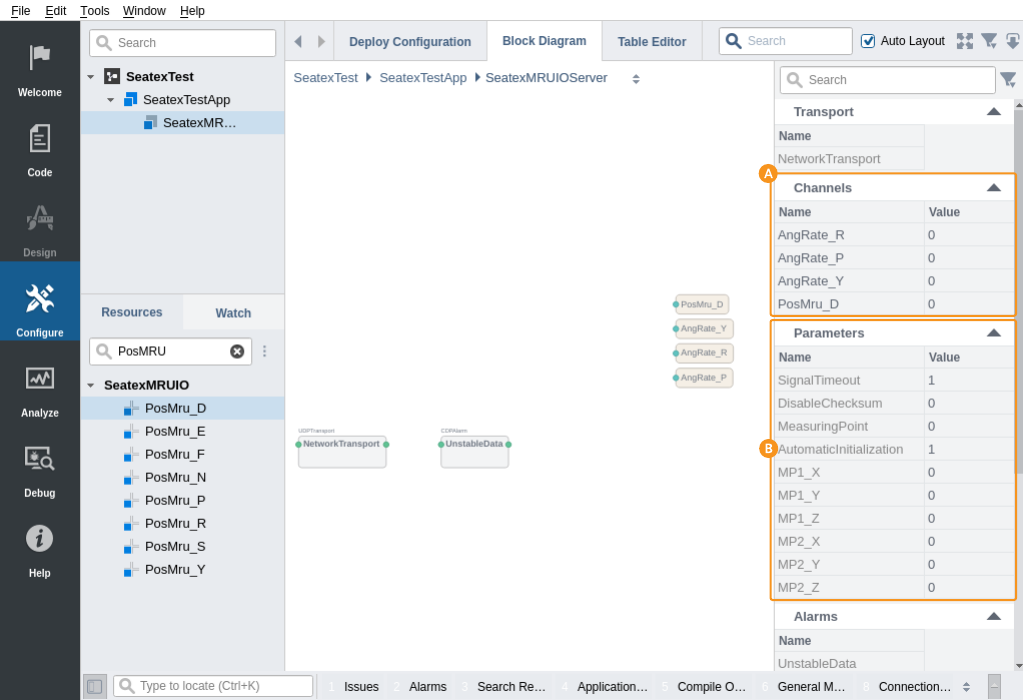Collapse the SeatexMRUIO resource group
Viewport: 1023px width, 700px height.
click(x=91, y=385)
